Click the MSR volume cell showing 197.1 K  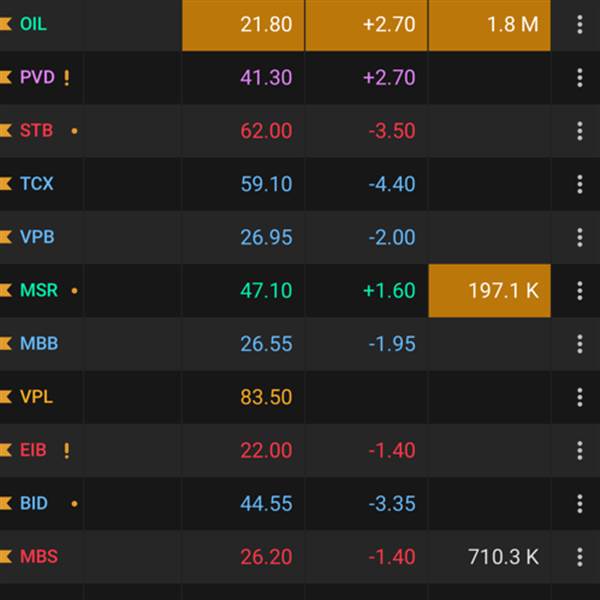pos(490,291)
